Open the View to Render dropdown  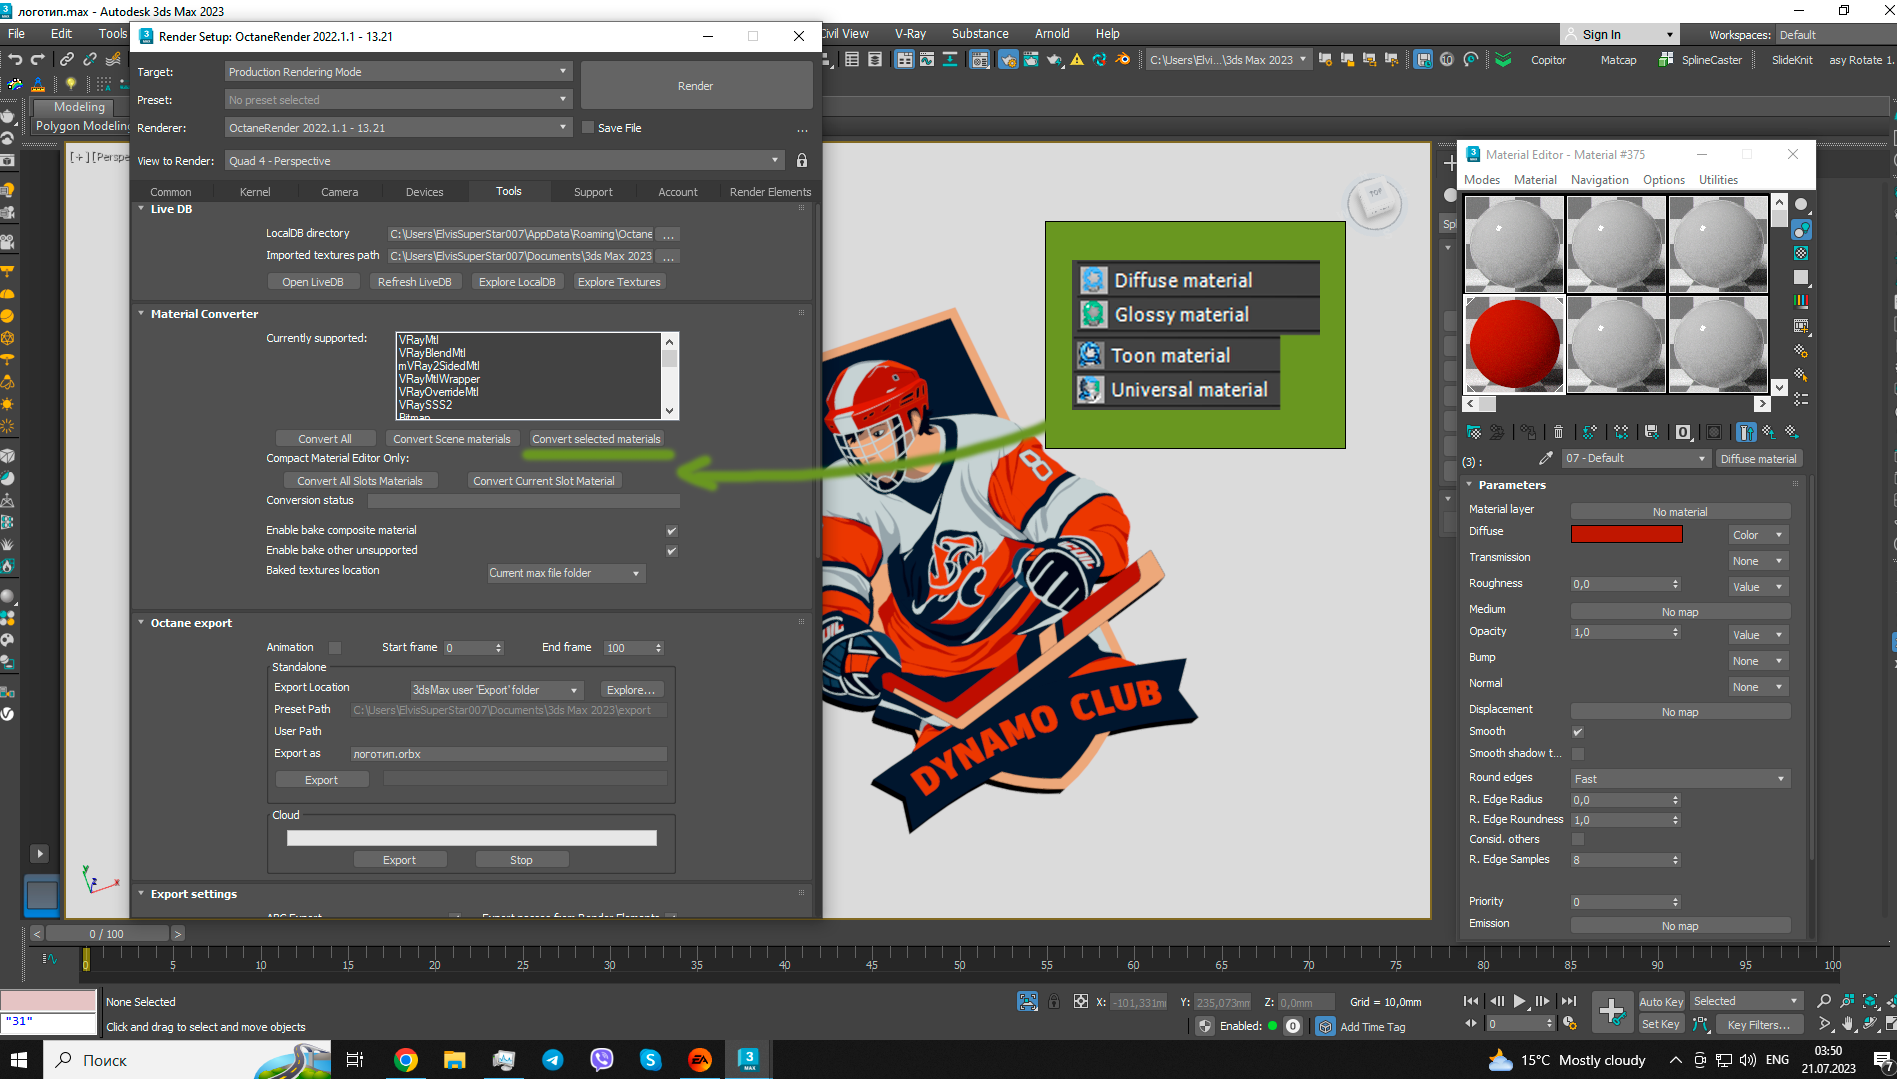[504, 161]
